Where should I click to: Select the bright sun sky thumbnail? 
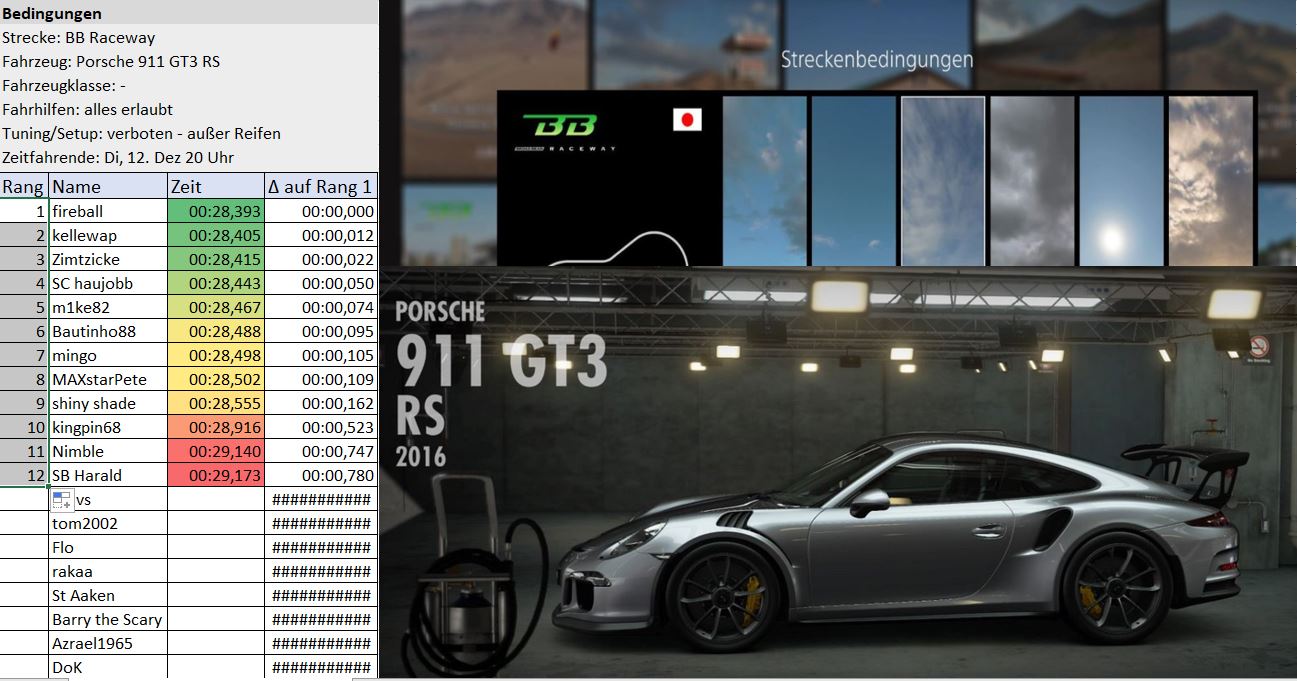tap(1121, 180)
